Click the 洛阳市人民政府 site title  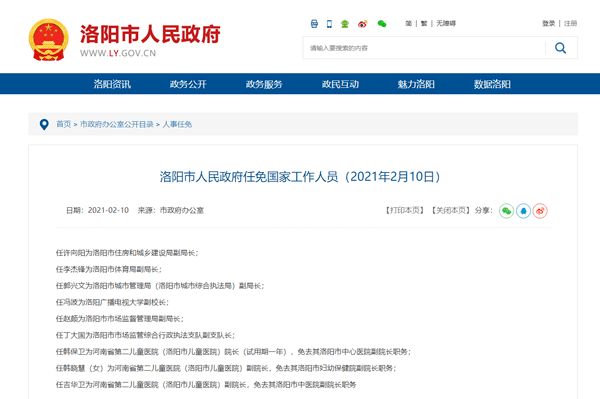point(150,34)
